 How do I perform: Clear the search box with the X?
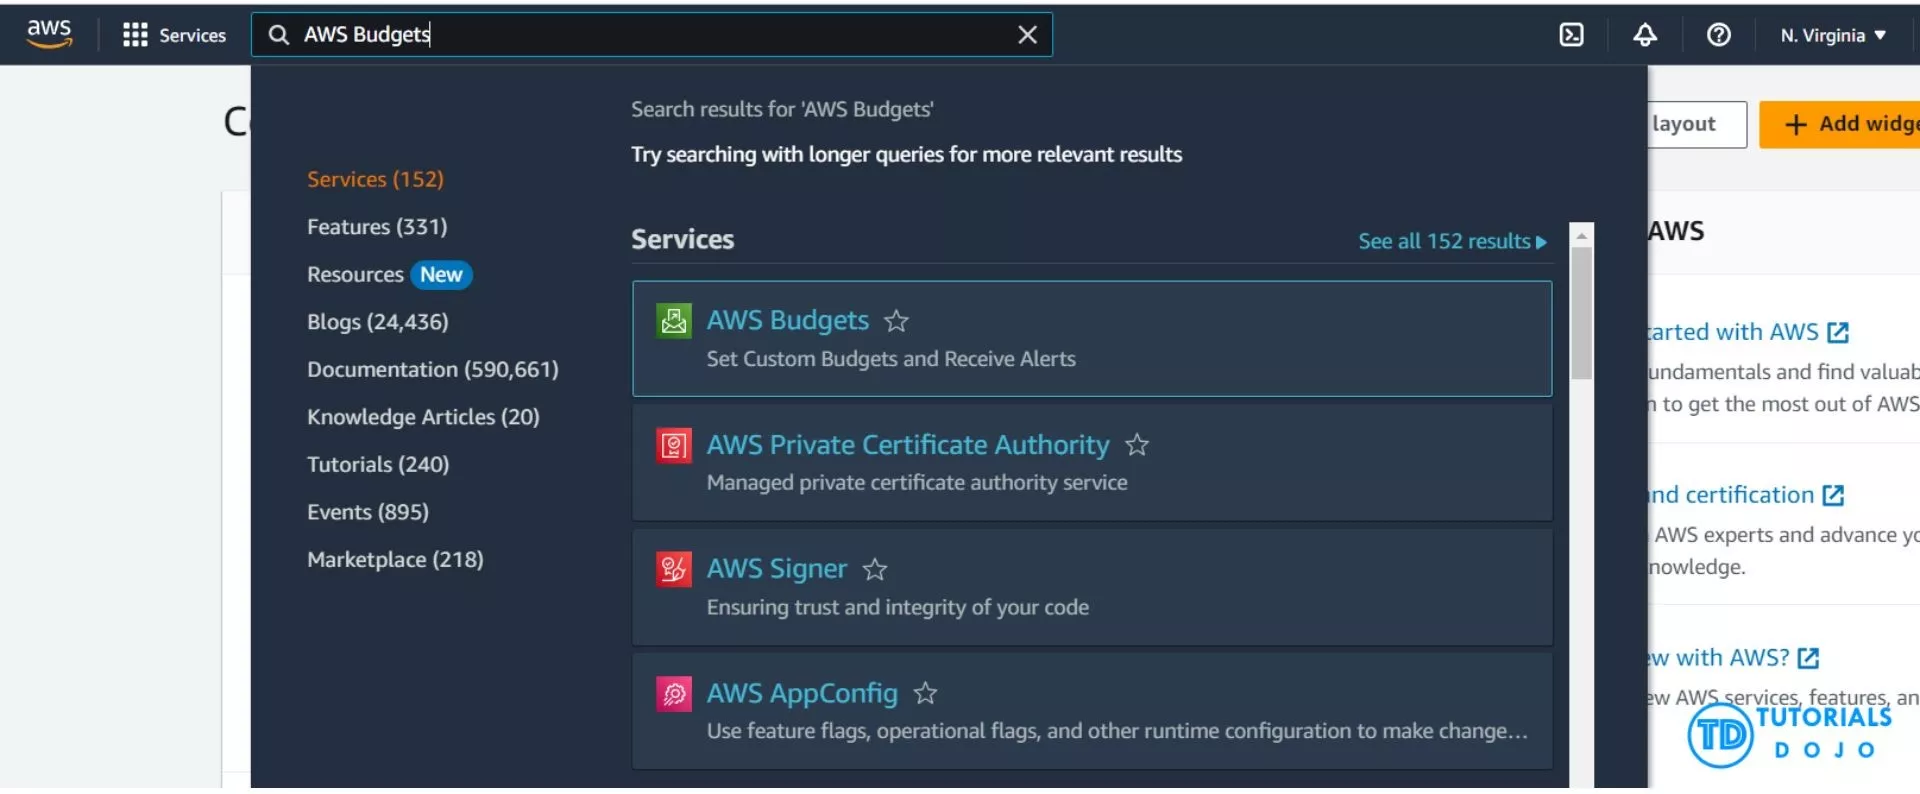[x=1027, y=35]
